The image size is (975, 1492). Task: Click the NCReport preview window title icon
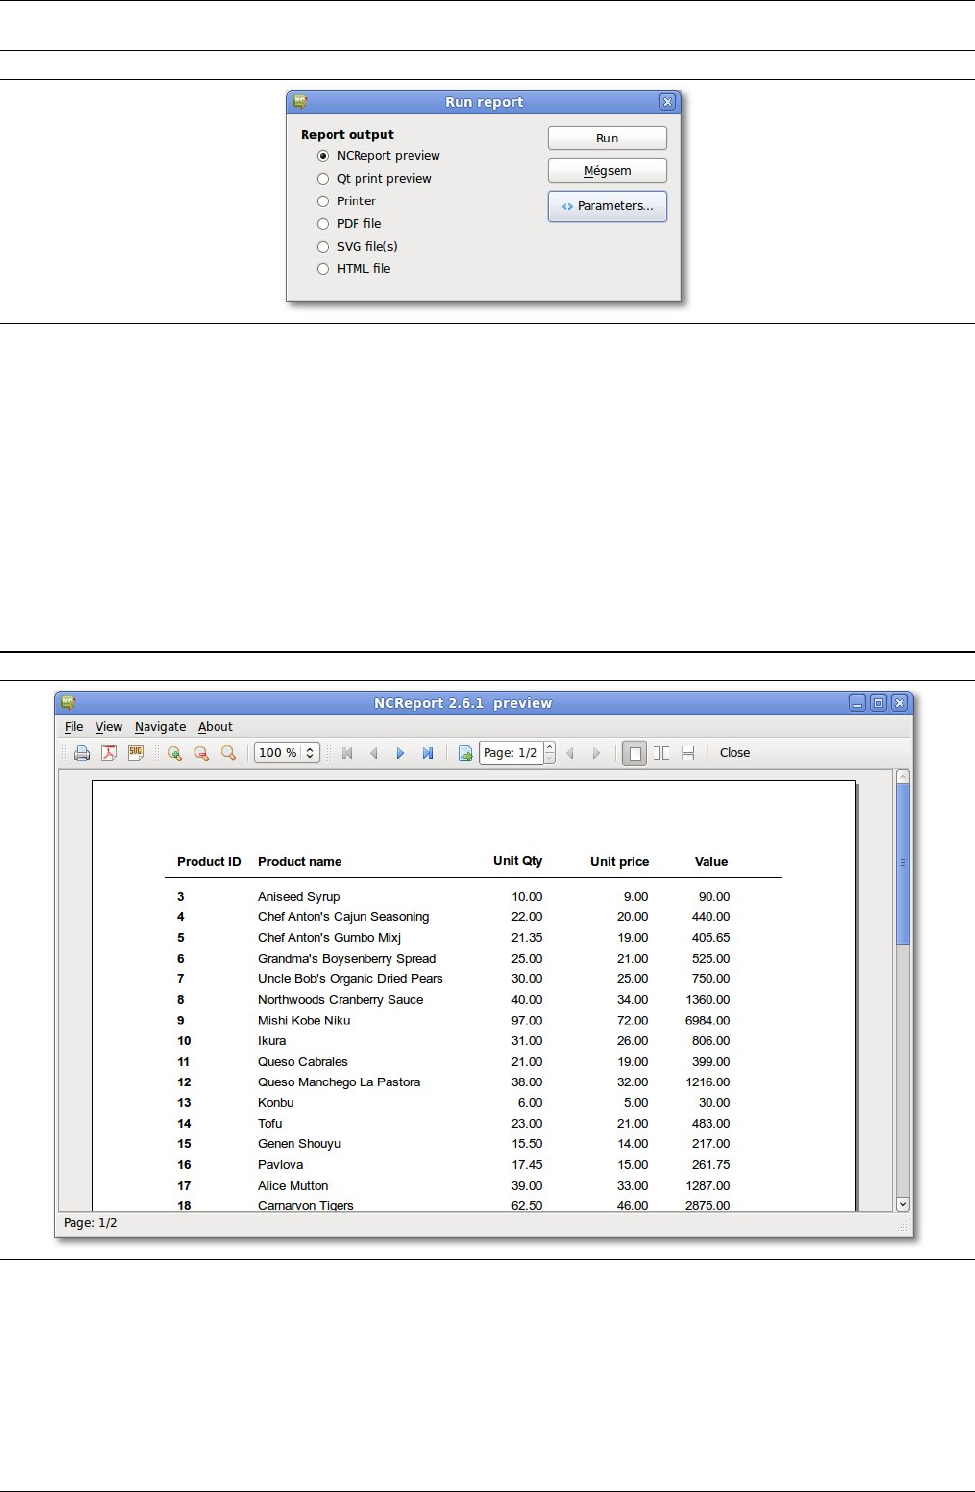coord(68,703)
